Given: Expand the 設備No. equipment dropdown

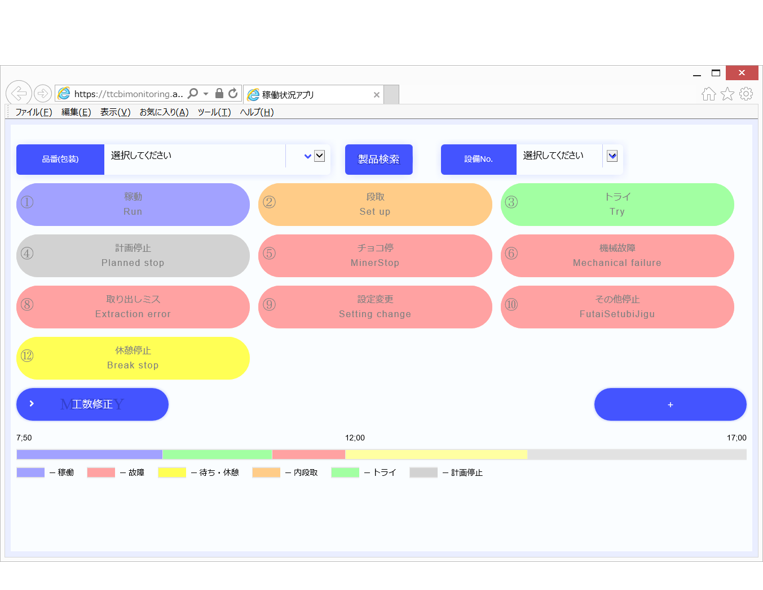Looking at the screenshot, I should point(612,156).
